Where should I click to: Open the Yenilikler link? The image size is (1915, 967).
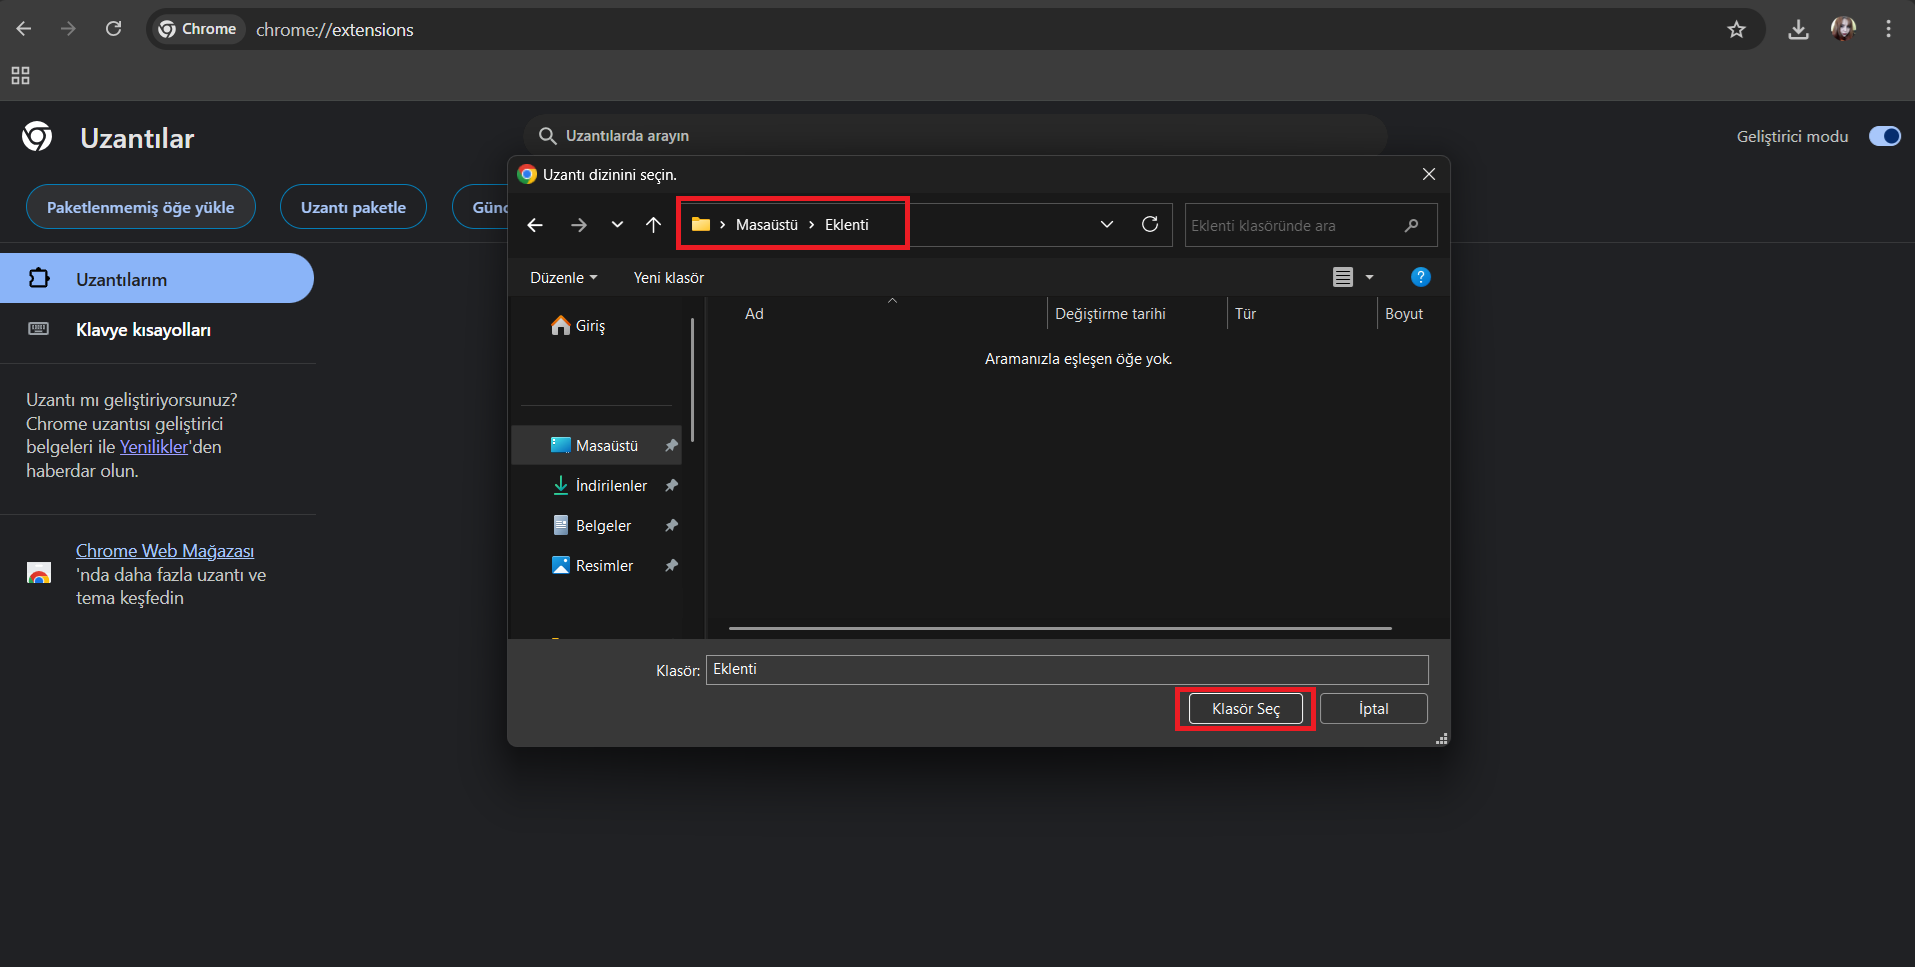[x=154, y=447]
